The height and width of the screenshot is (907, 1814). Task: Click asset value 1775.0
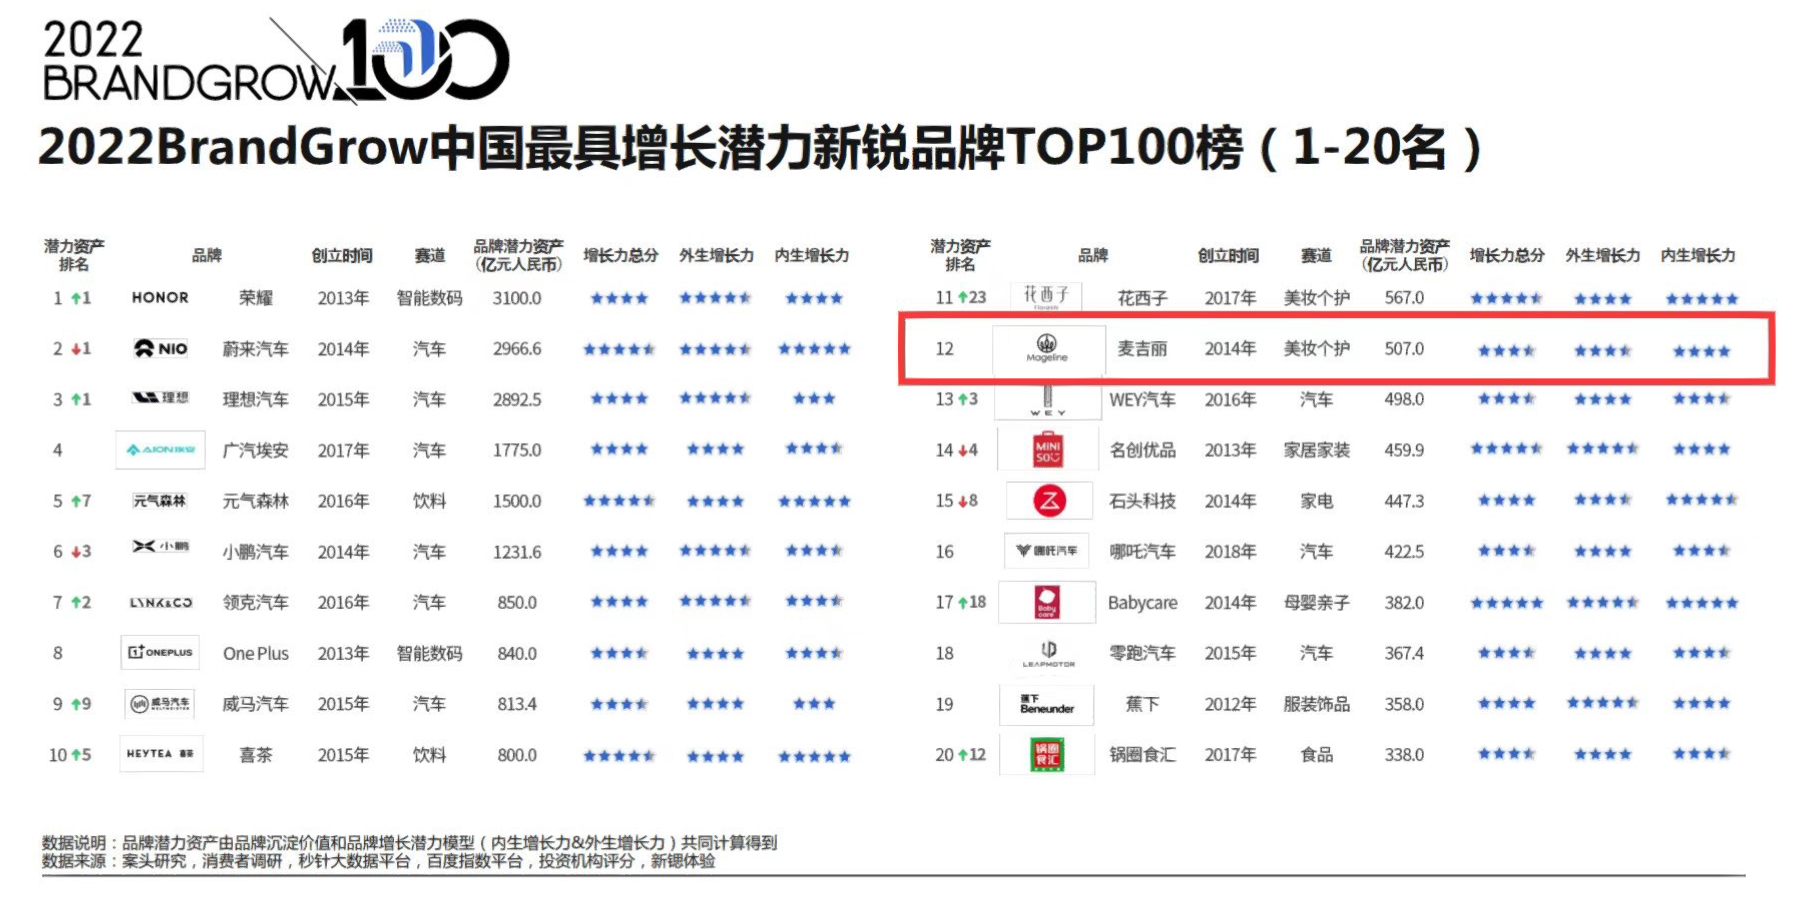pos(517,450)
